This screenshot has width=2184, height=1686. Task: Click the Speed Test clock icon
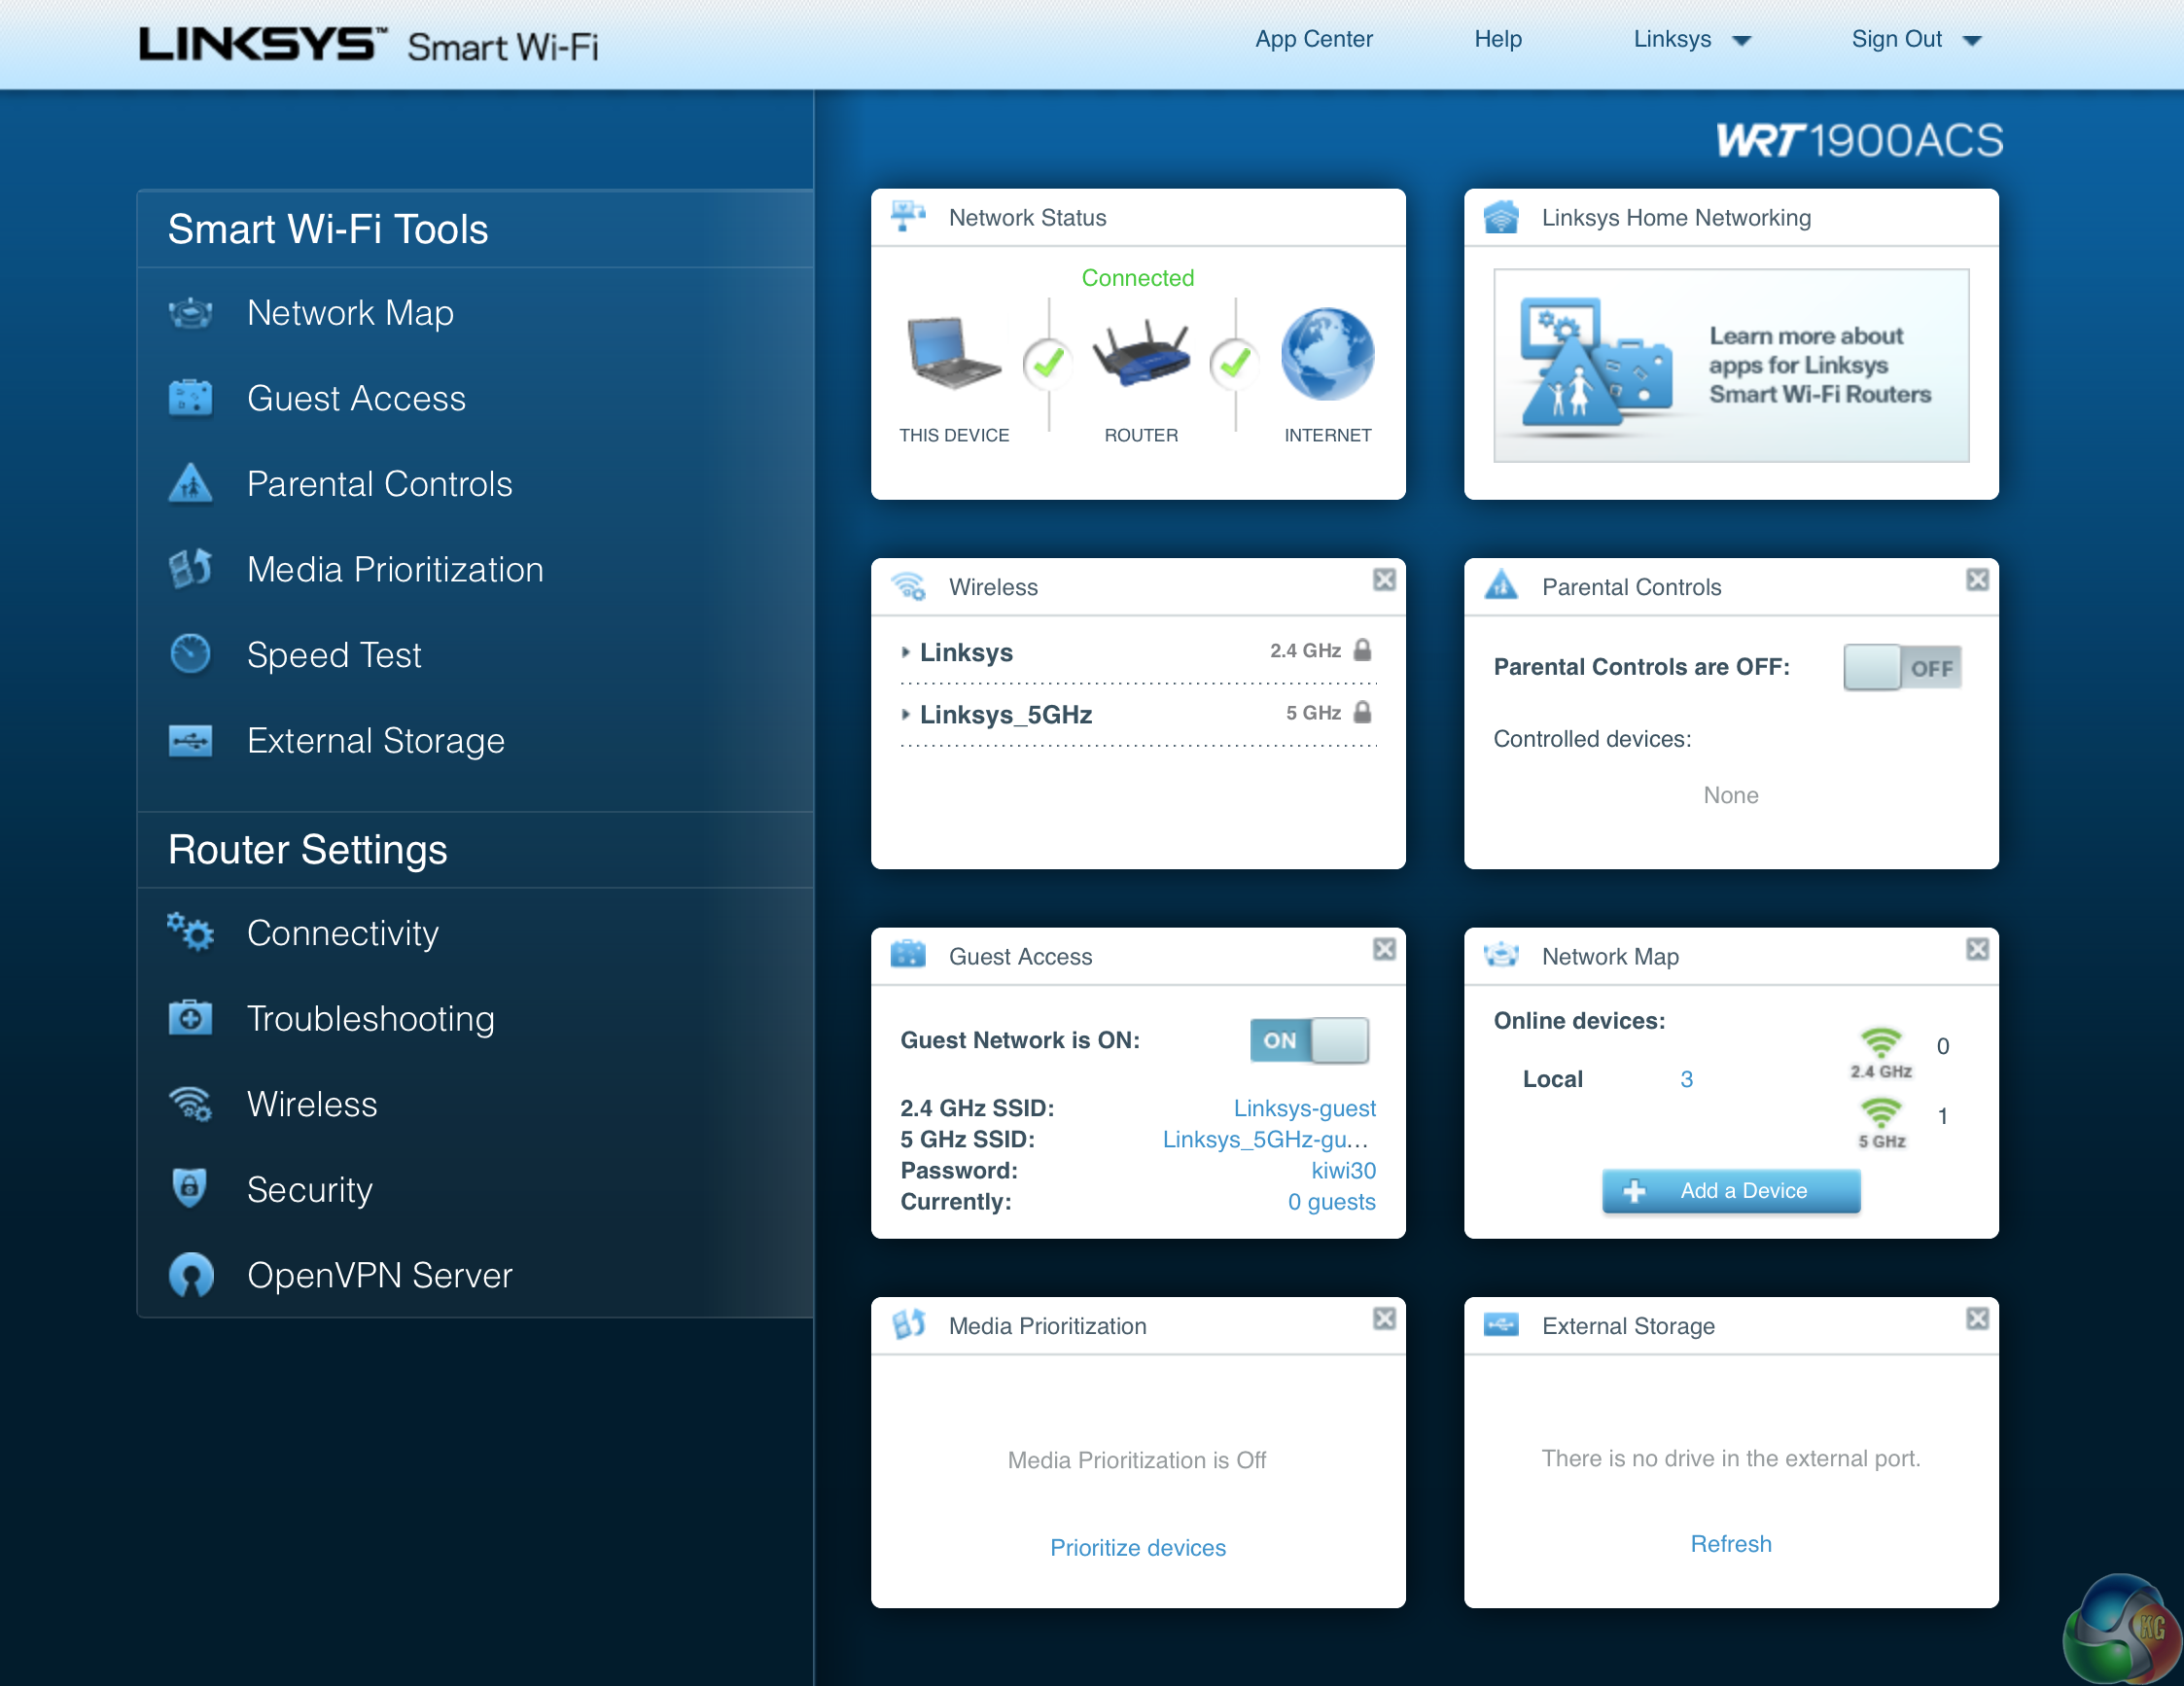coord(190,654)
